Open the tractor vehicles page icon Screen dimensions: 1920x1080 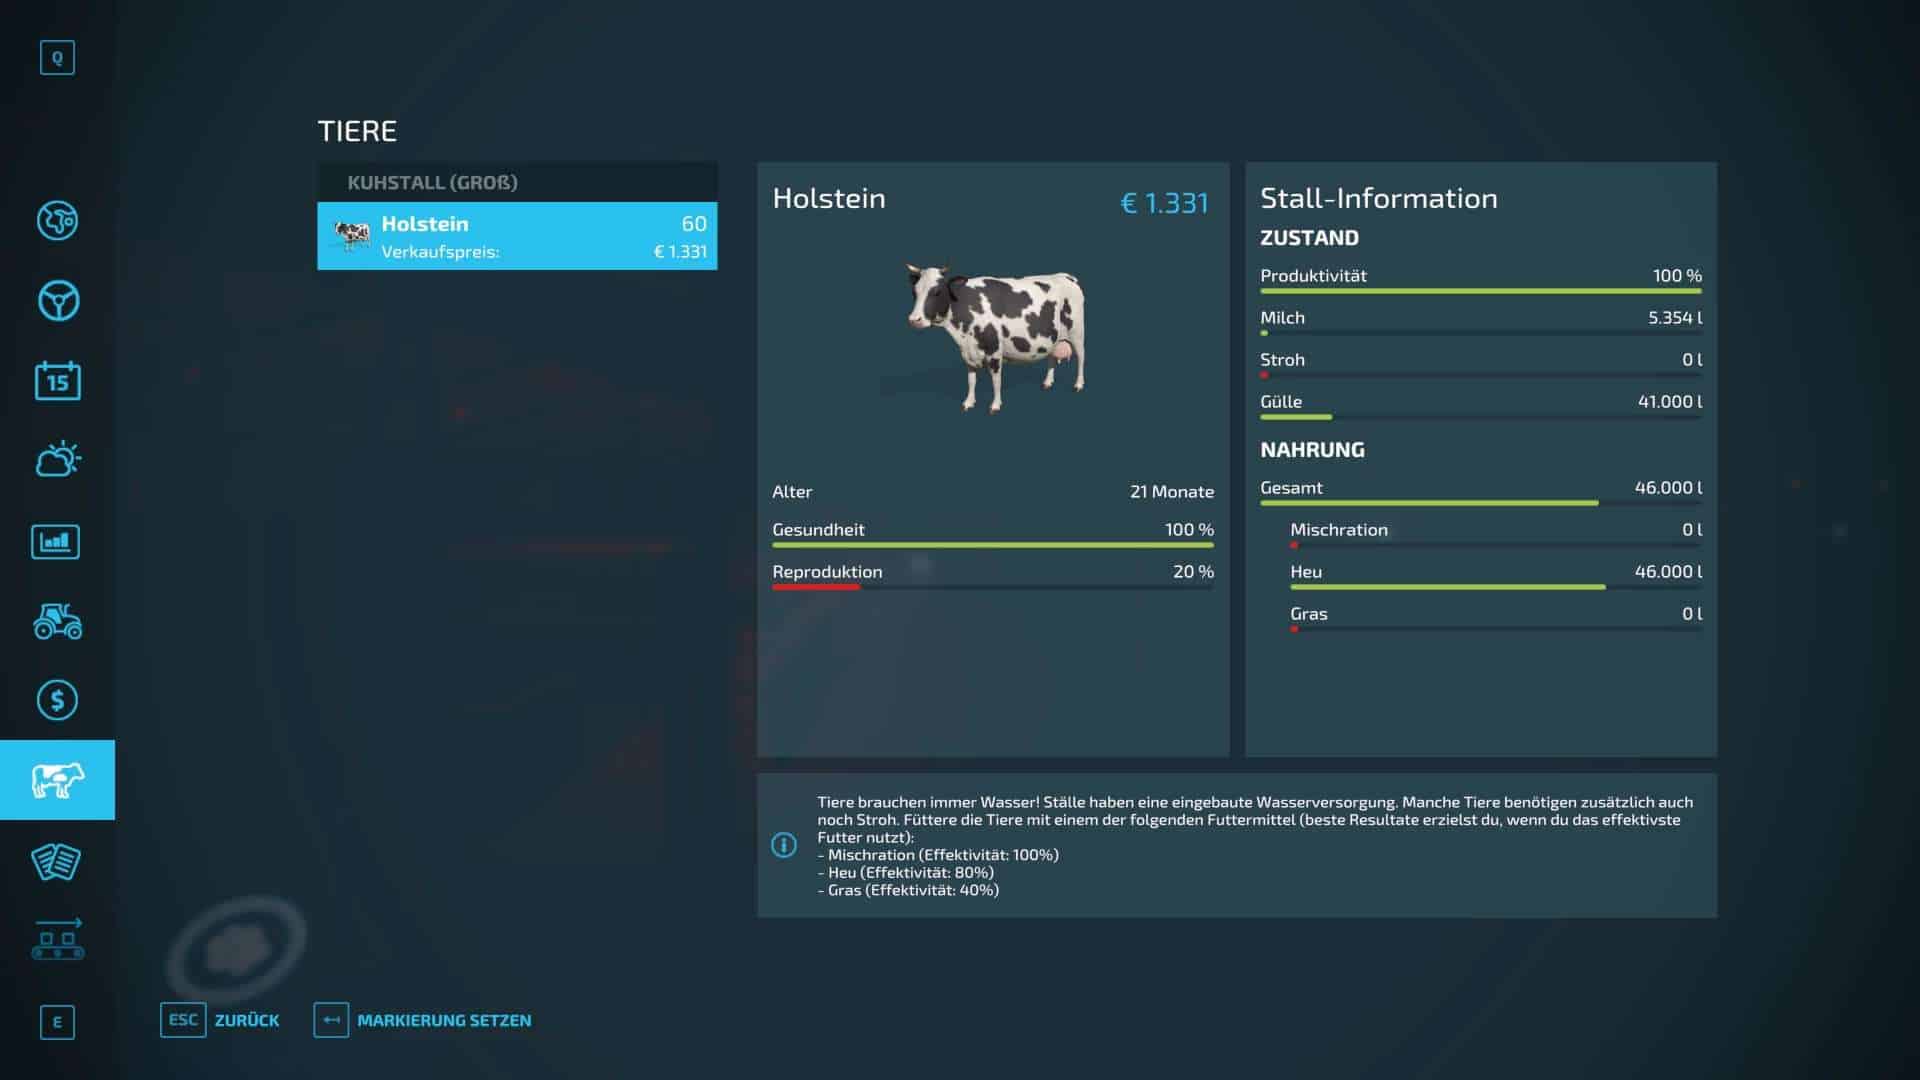coord(57,621)
